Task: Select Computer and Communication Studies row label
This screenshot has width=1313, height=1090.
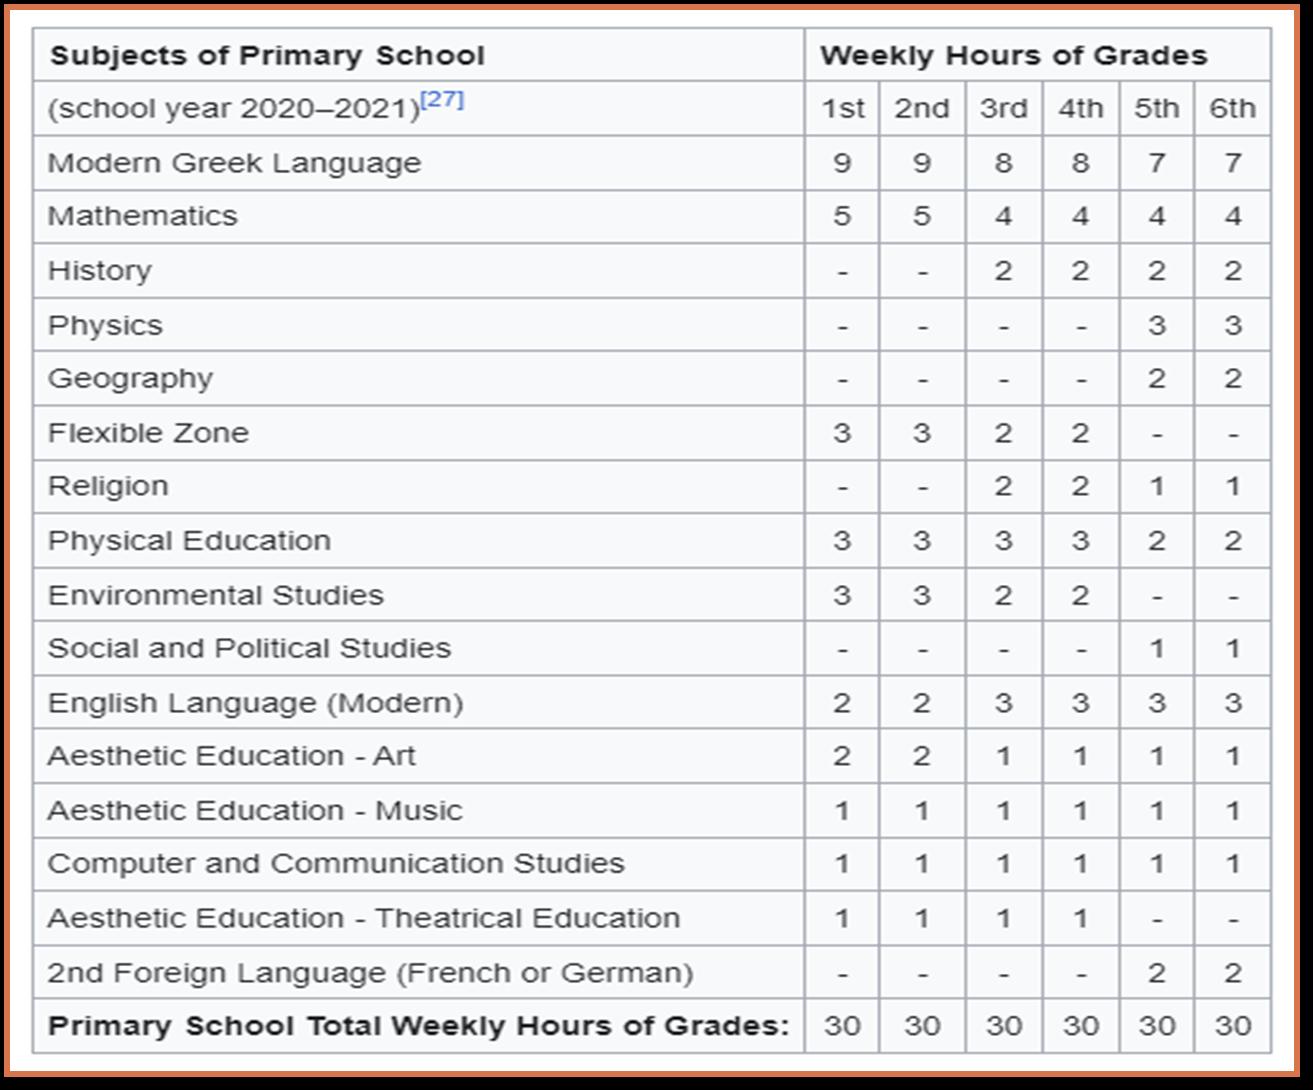Action: [x=336, y=864]
